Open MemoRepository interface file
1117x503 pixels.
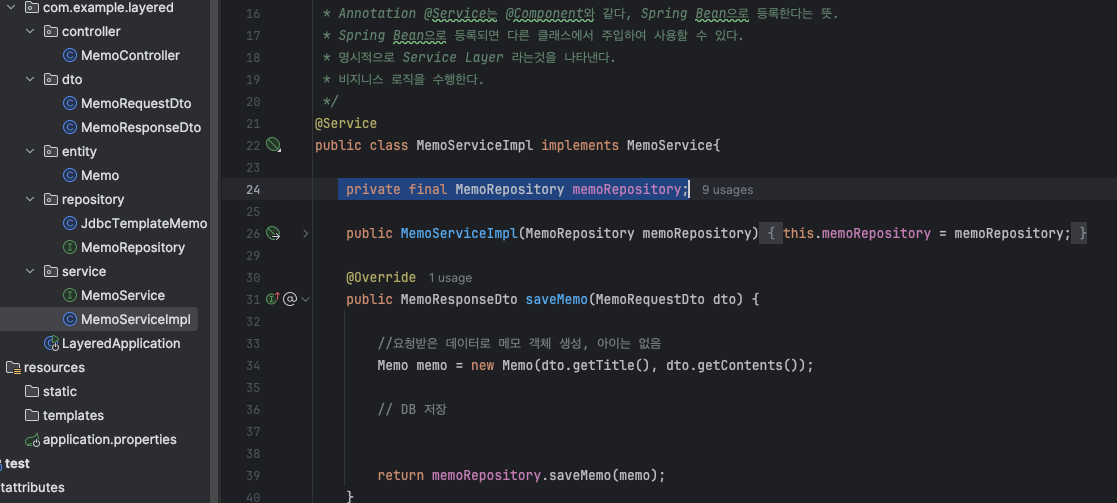(133, 247)
